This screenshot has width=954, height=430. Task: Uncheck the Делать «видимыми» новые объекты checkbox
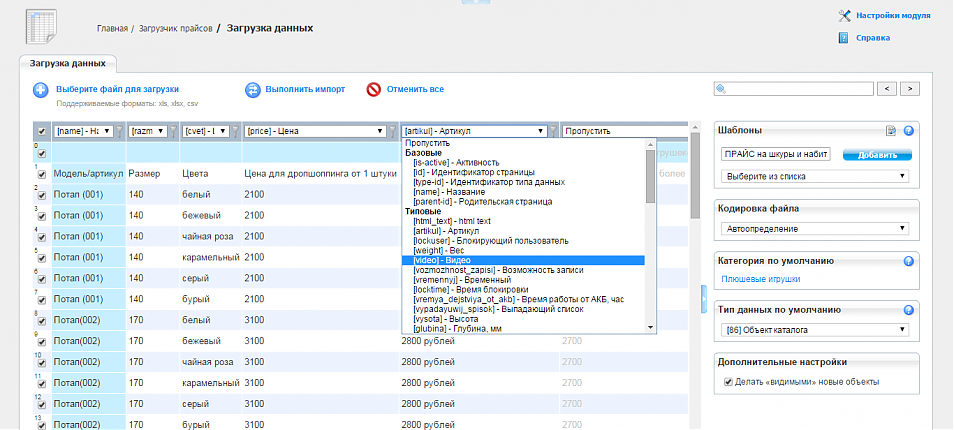[727, 382]
